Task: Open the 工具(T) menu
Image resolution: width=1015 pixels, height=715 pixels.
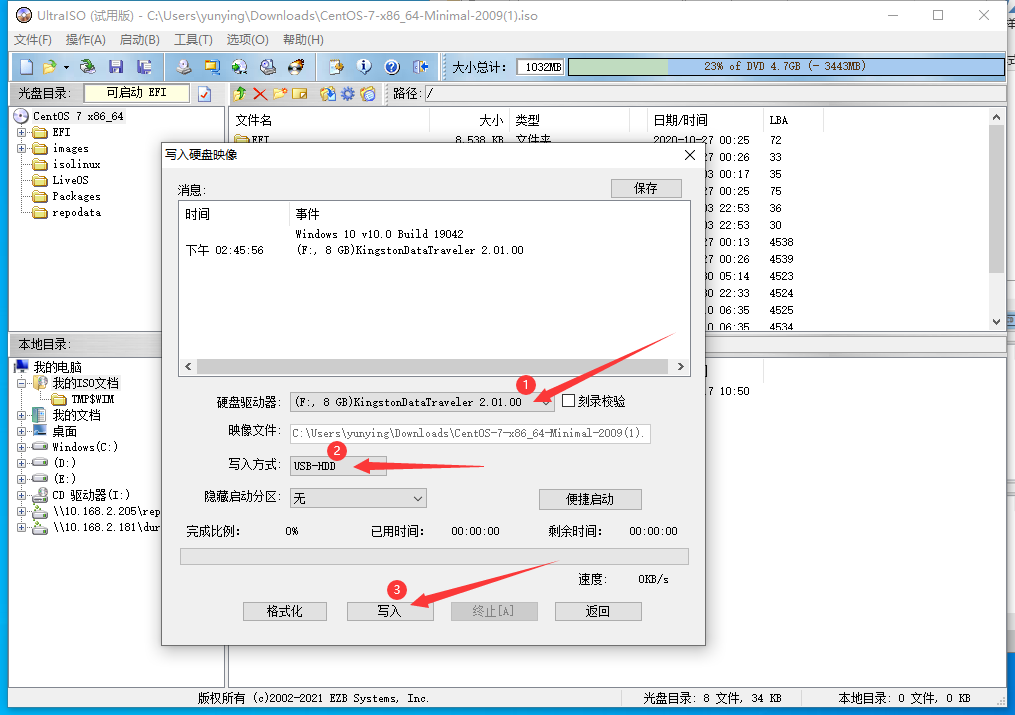Action: [x=193, y=39]
